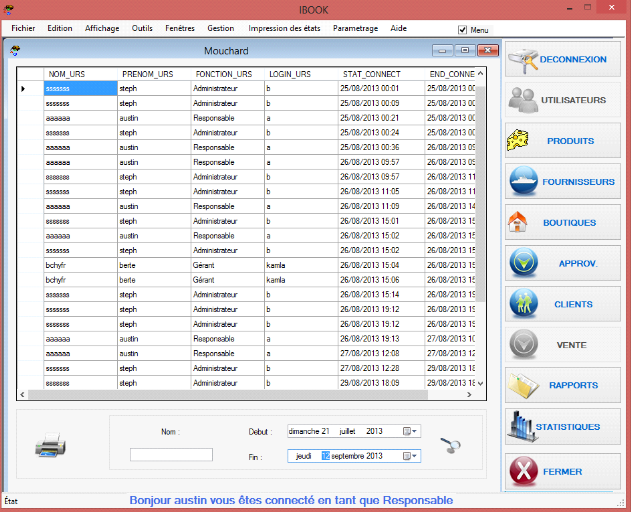Open the Produits cheese icon button

point(563,141)
